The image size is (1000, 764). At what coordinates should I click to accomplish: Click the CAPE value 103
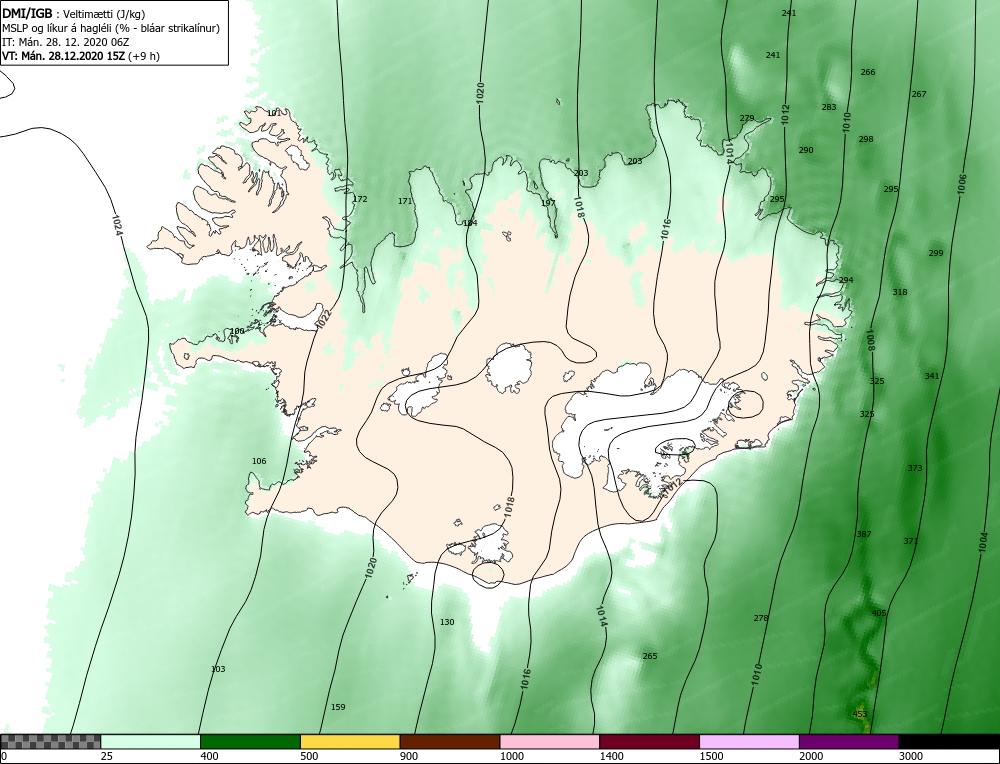(218, 669)
